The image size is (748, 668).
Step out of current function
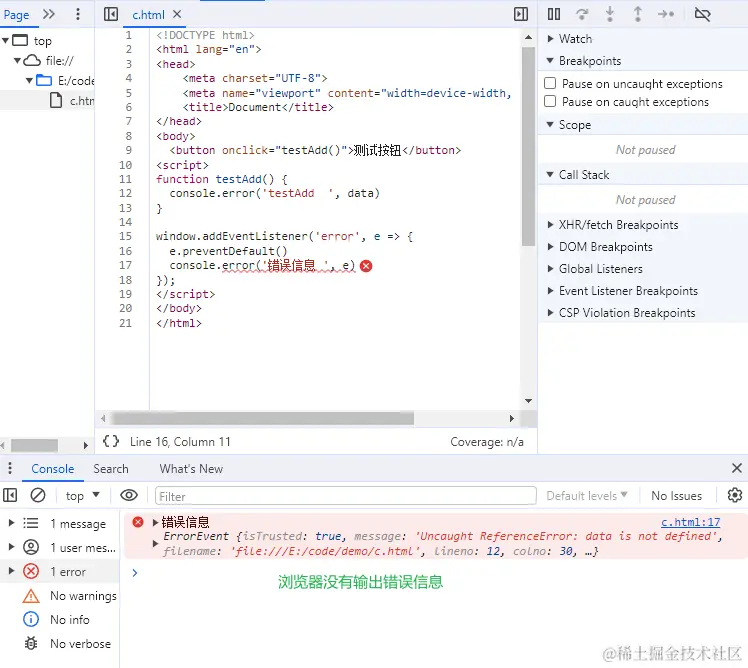(638, 14)
